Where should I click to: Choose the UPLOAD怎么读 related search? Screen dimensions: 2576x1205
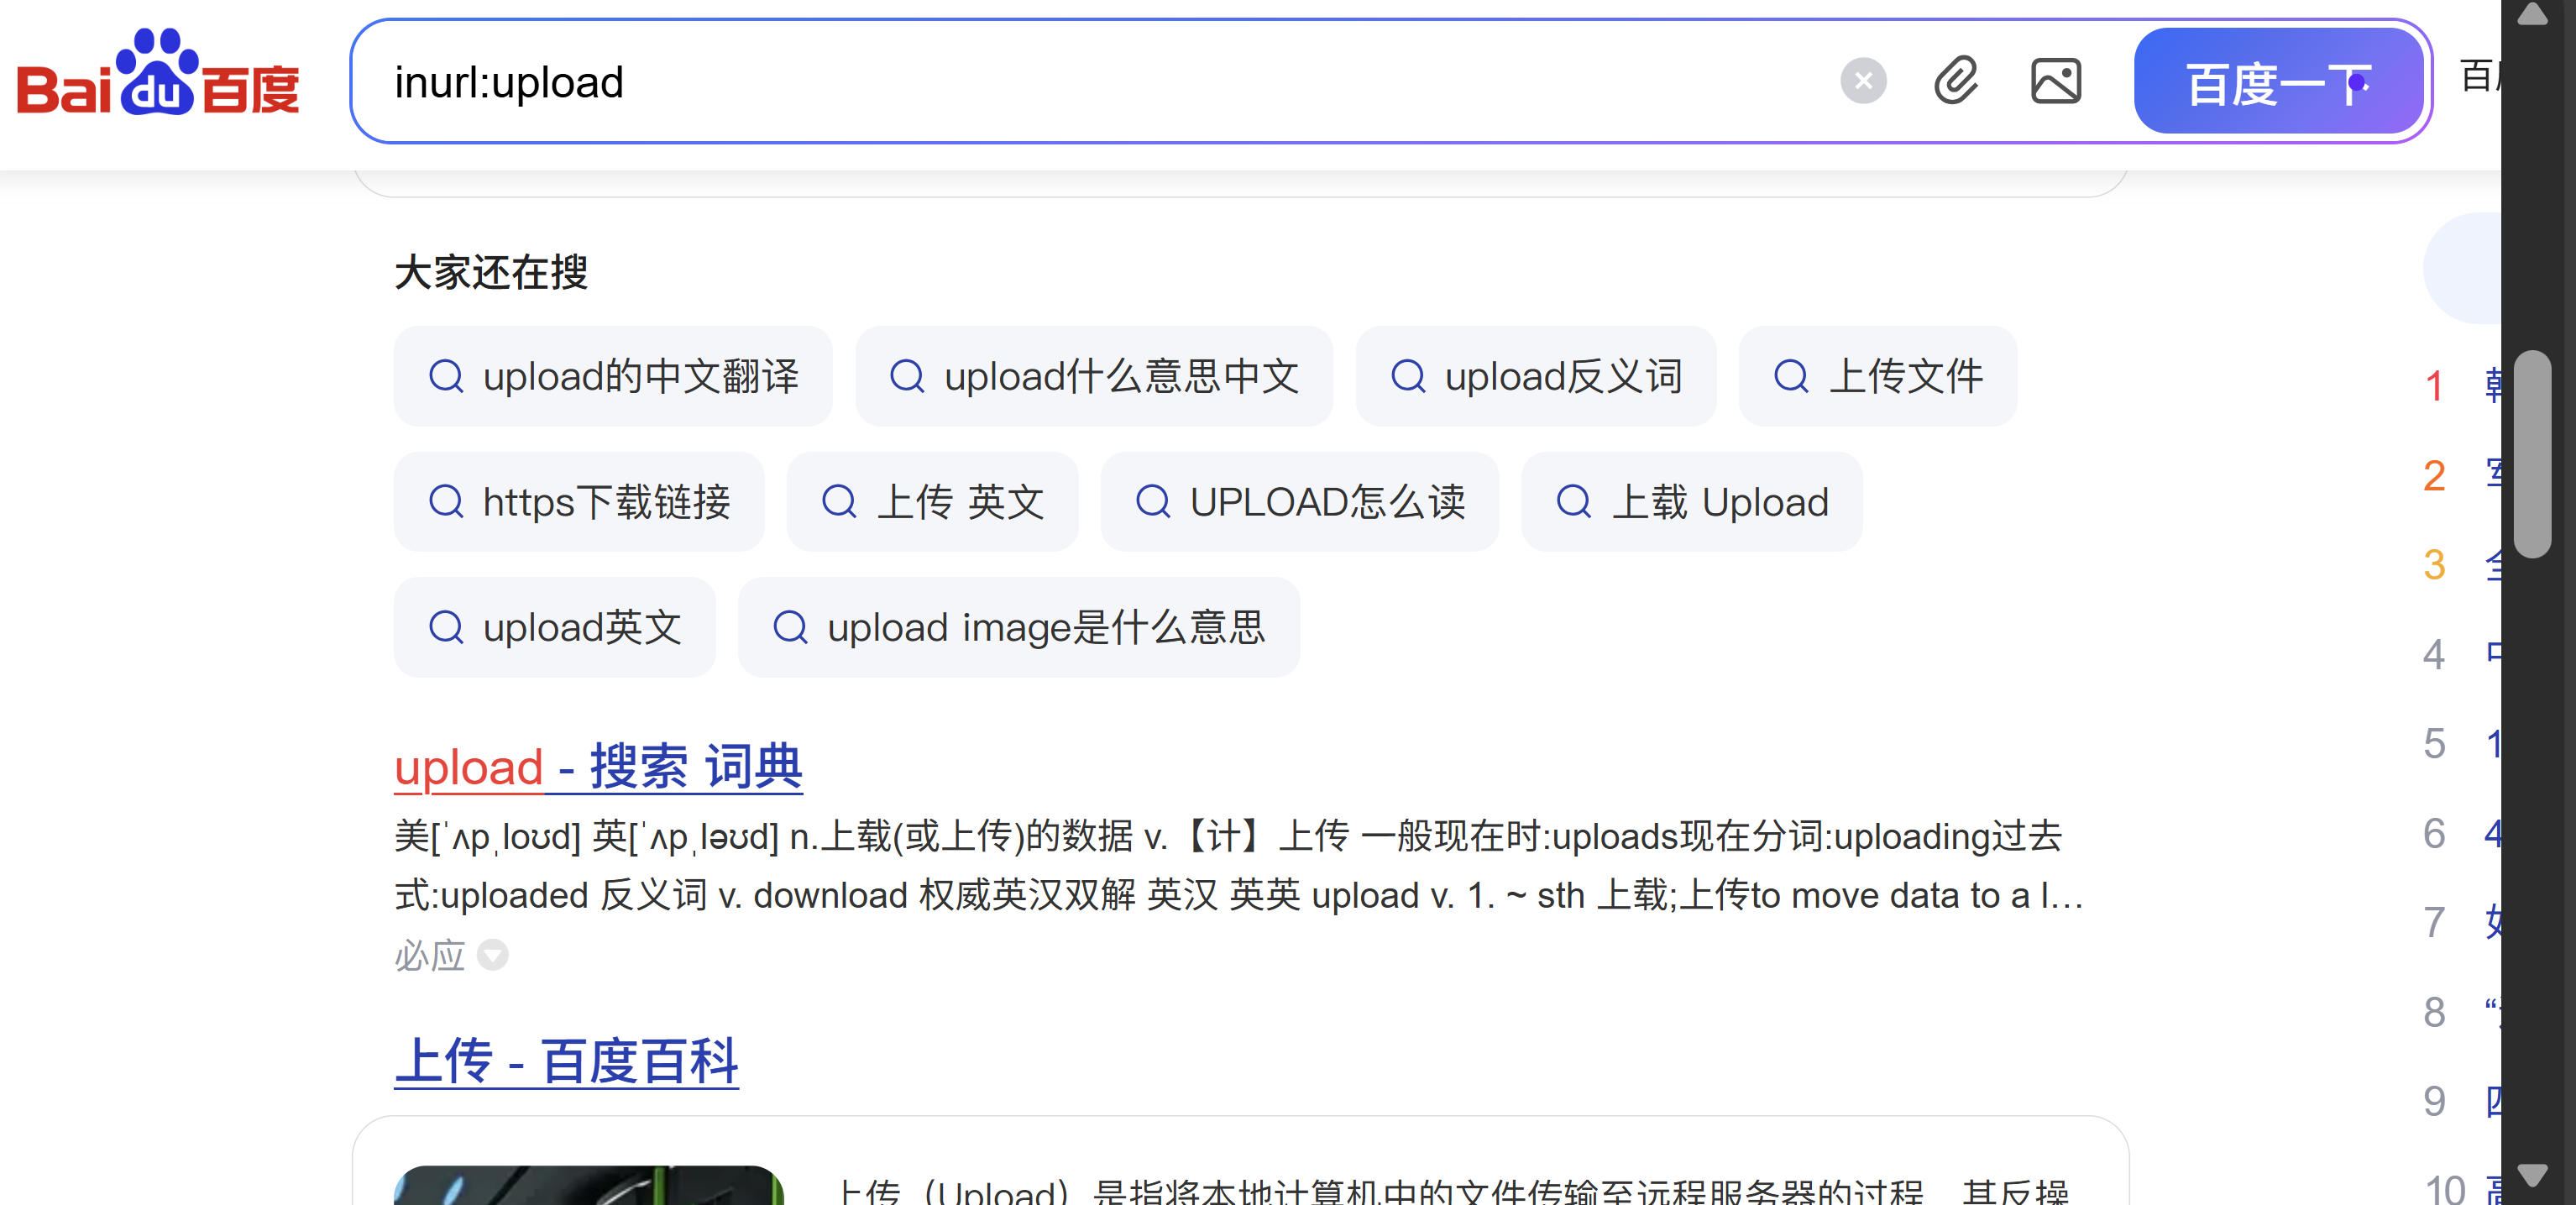pos(1298,502)
